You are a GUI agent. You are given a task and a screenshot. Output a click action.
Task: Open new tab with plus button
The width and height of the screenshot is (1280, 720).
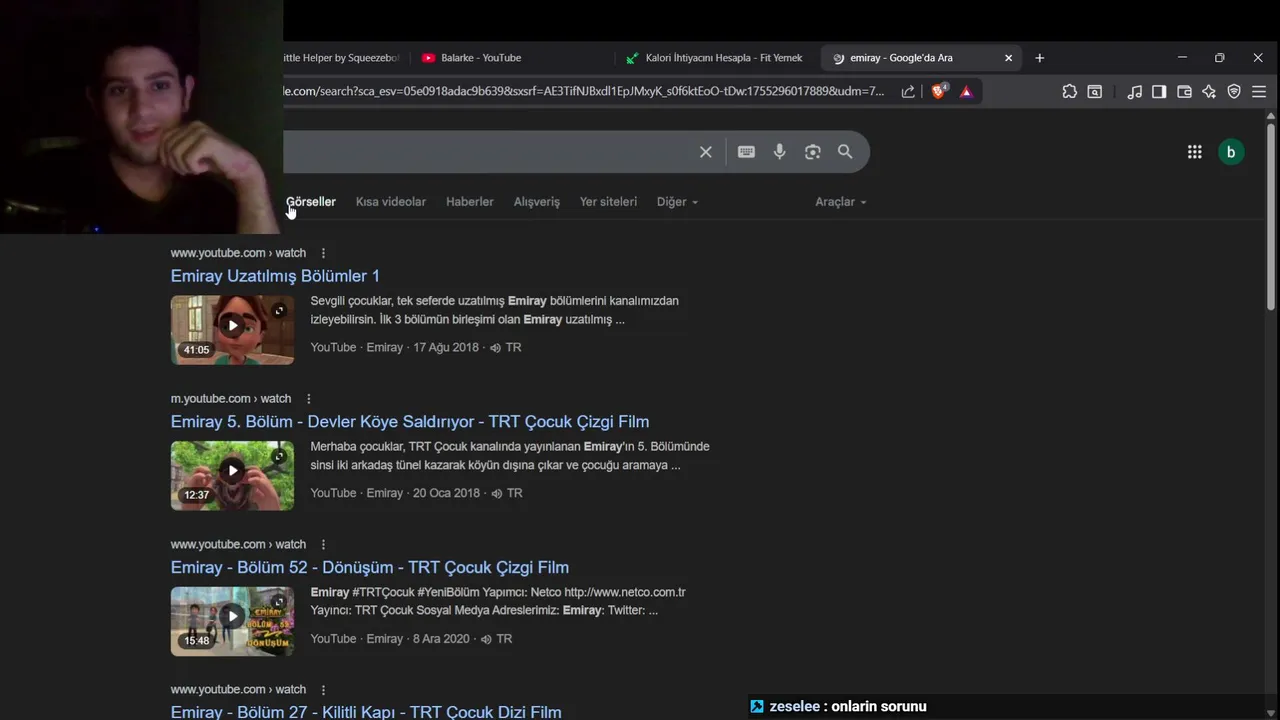click(1039, 58)
